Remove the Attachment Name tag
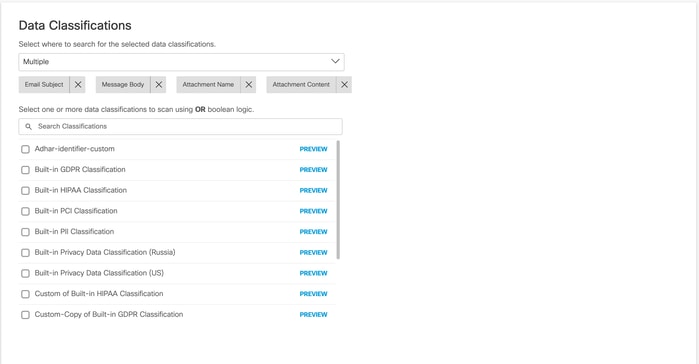 249,85
